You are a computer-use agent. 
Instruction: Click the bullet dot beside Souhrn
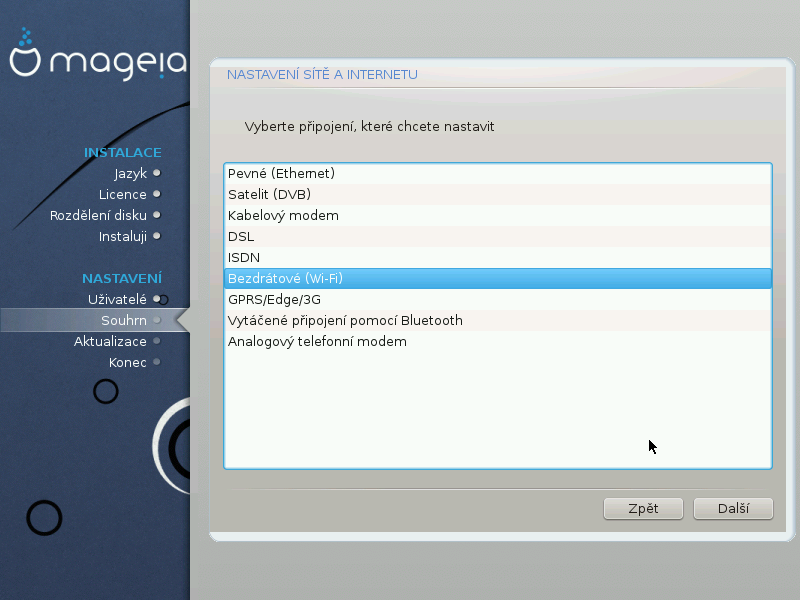(157, 320)
